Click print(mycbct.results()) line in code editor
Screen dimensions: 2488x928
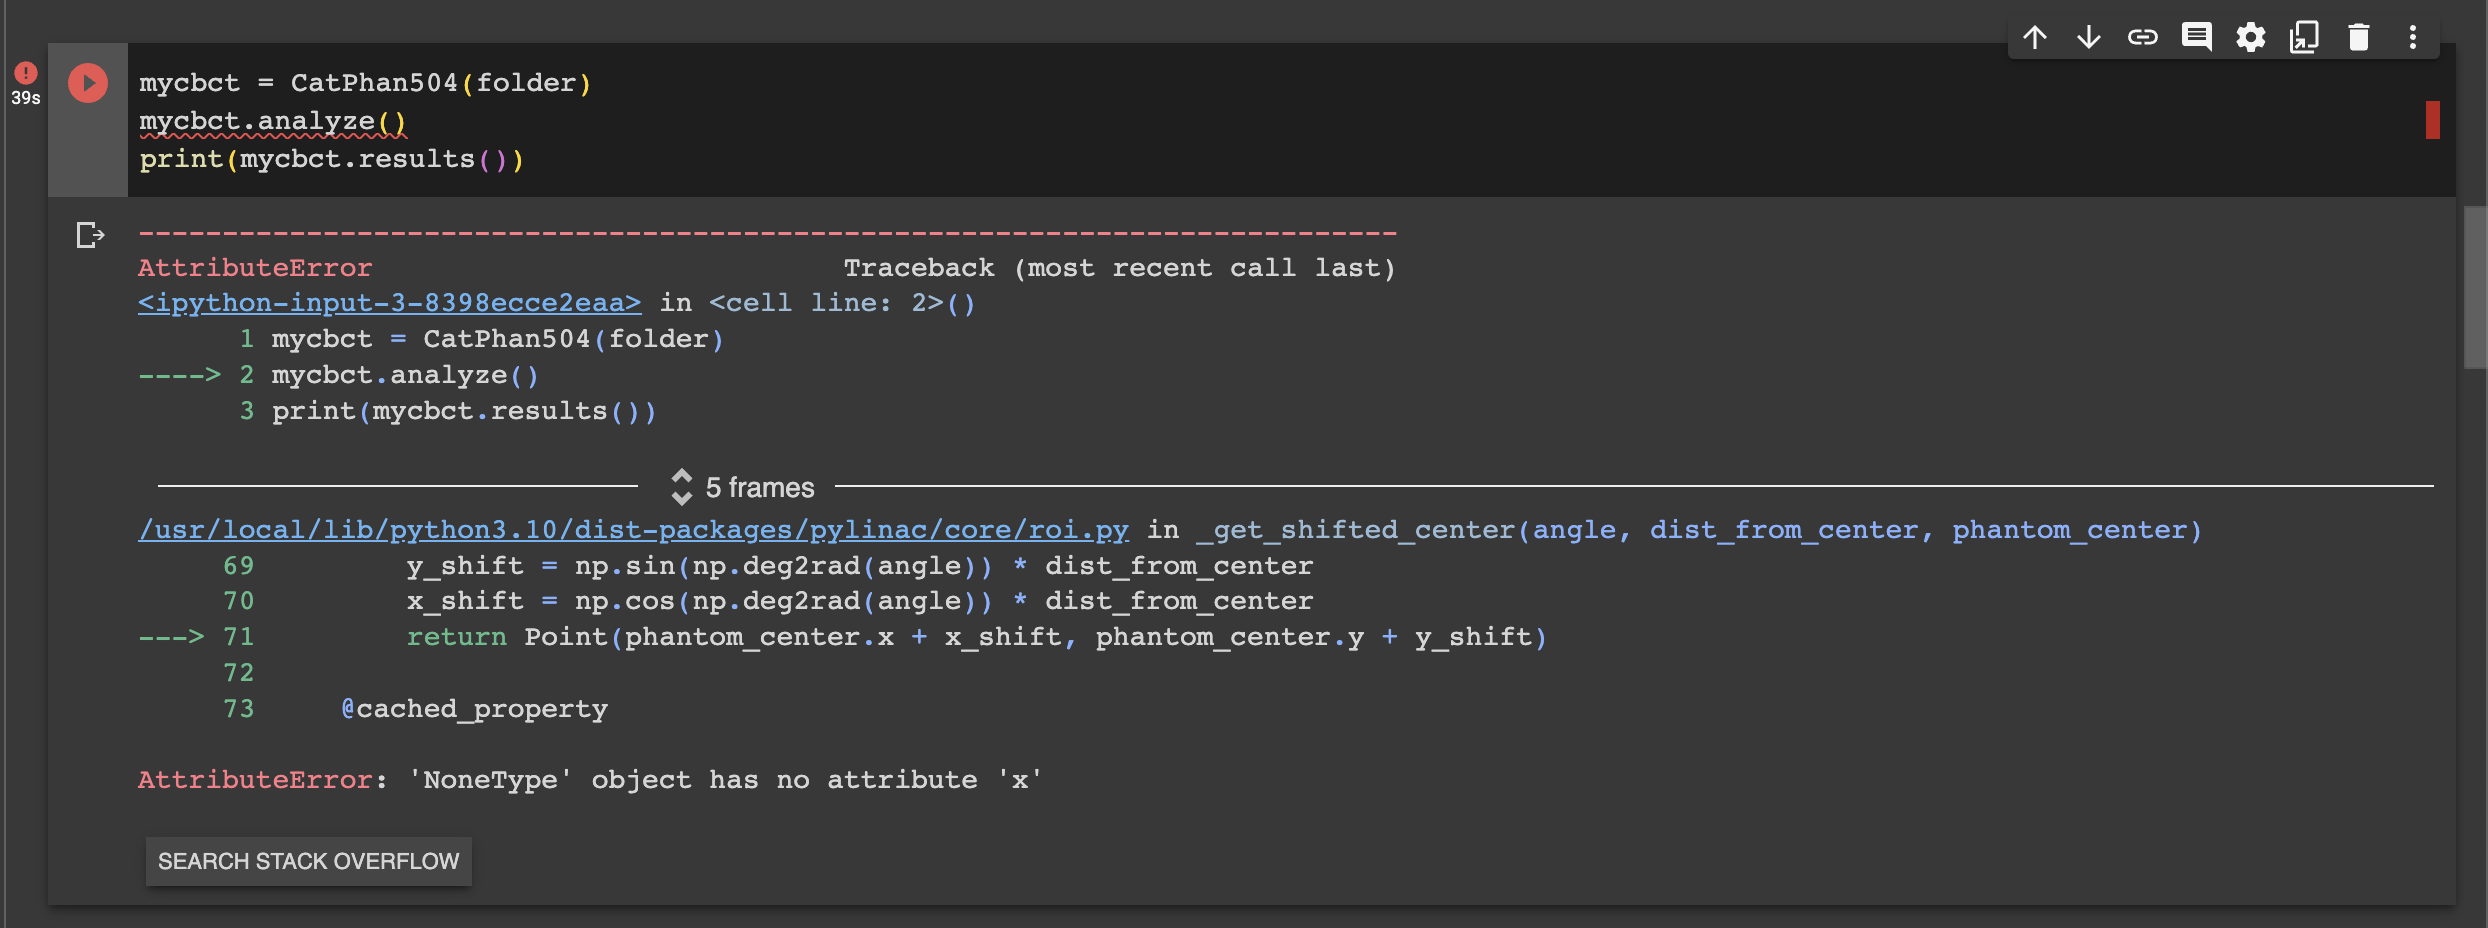(x=332, y=159)
